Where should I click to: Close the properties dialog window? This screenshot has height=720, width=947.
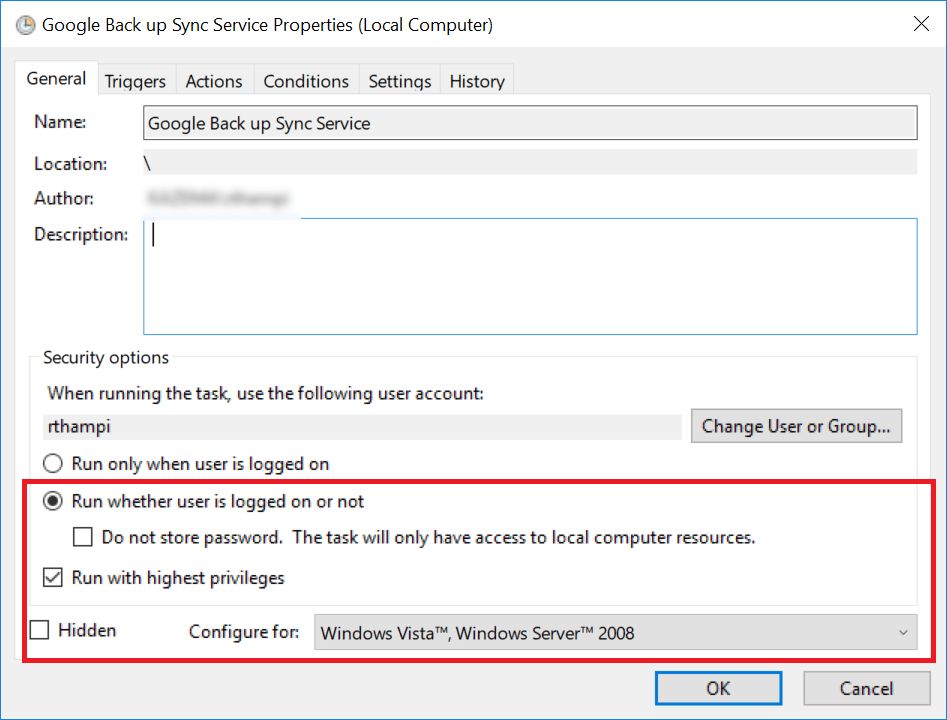point(921,24)
